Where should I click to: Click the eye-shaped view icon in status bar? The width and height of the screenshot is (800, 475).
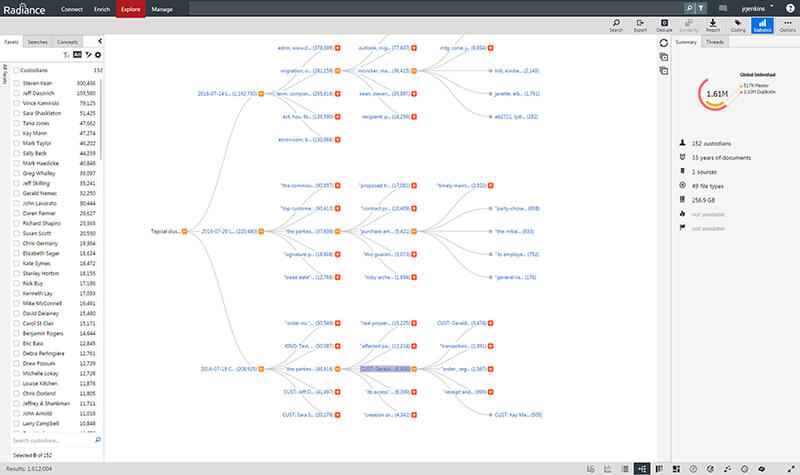click(x=762, y=468)
